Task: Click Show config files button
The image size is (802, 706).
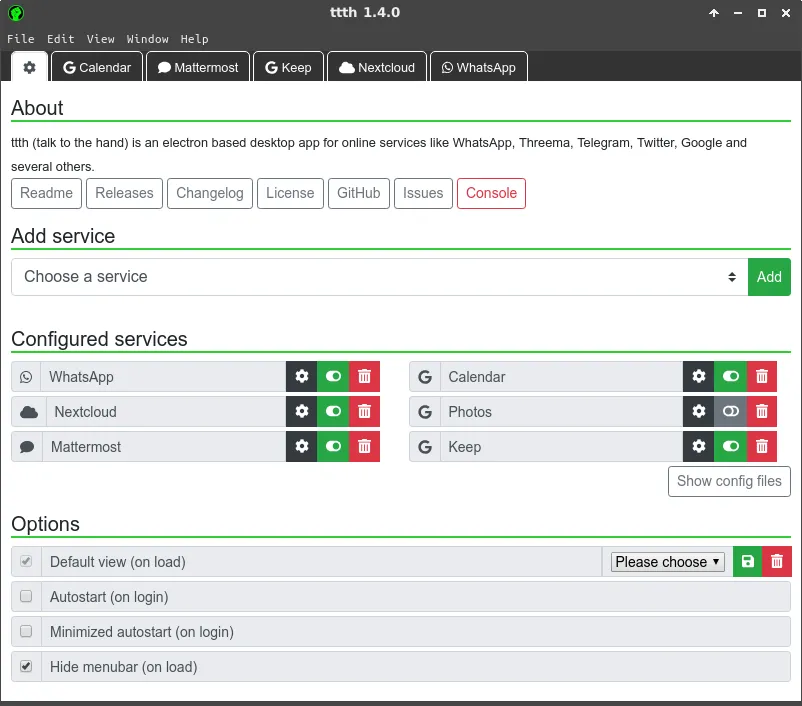Action: [729, 481]
